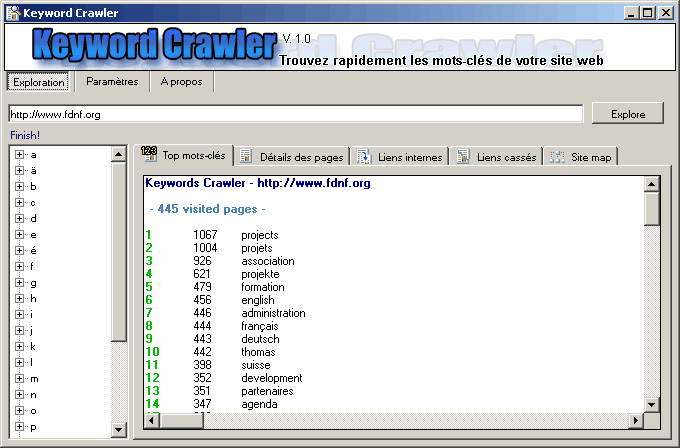Expand the 'é' tree node
The height and width of the screenshot is (448, 680).
coord(19,251)
